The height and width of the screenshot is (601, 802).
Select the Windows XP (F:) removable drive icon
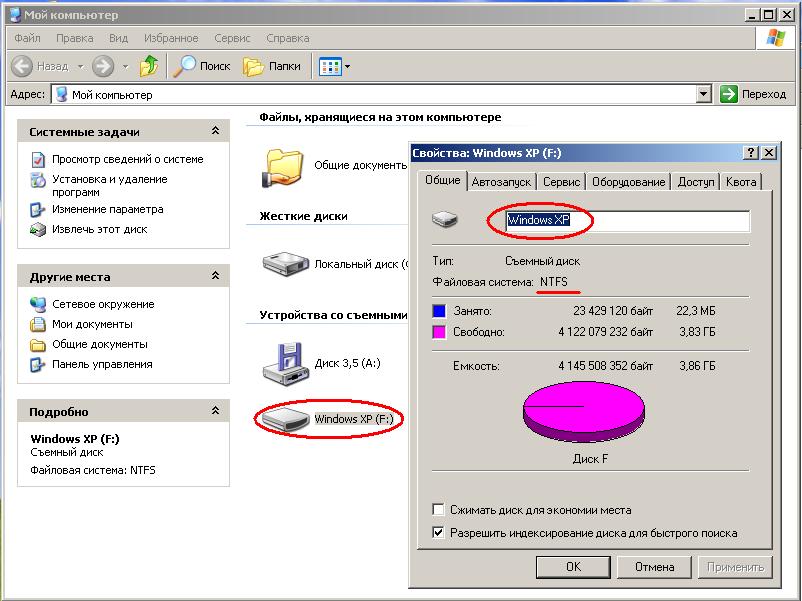click(x=286, y=419)
